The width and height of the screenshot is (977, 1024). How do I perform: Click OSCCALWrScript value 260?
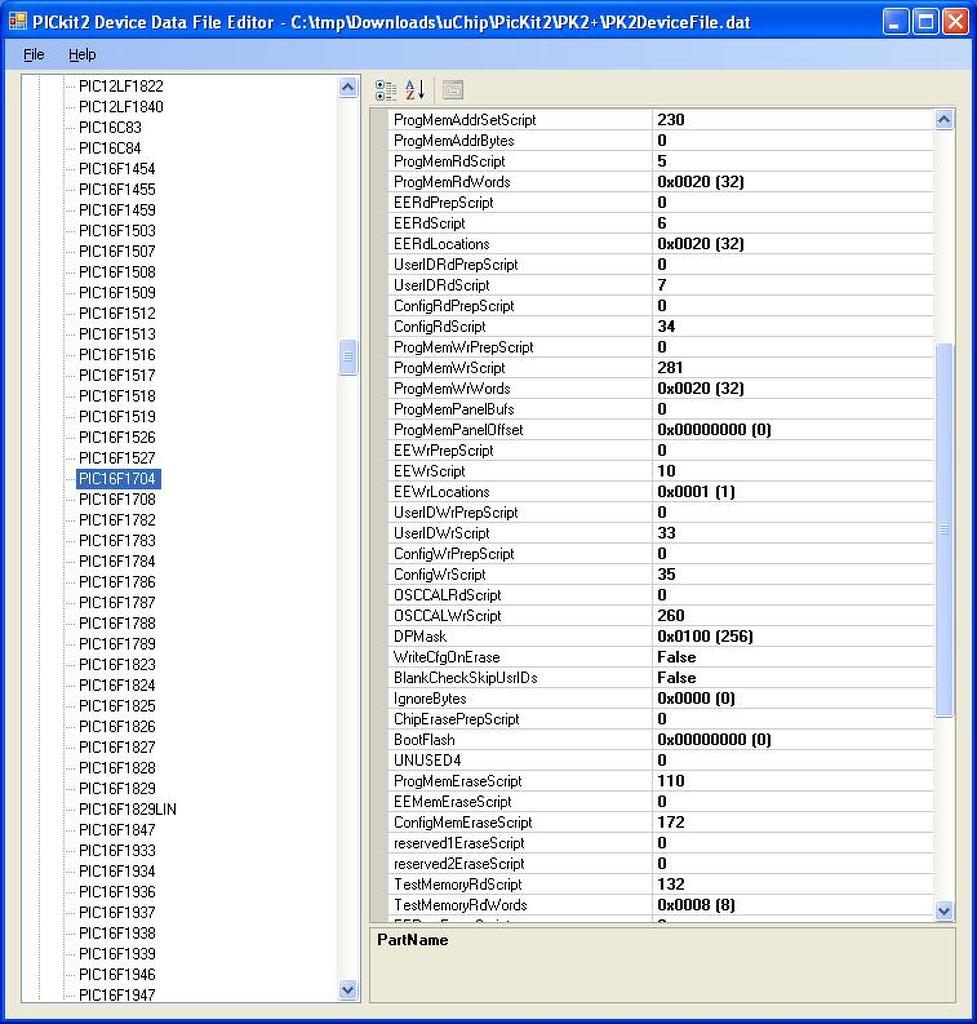tap(671, 615)
